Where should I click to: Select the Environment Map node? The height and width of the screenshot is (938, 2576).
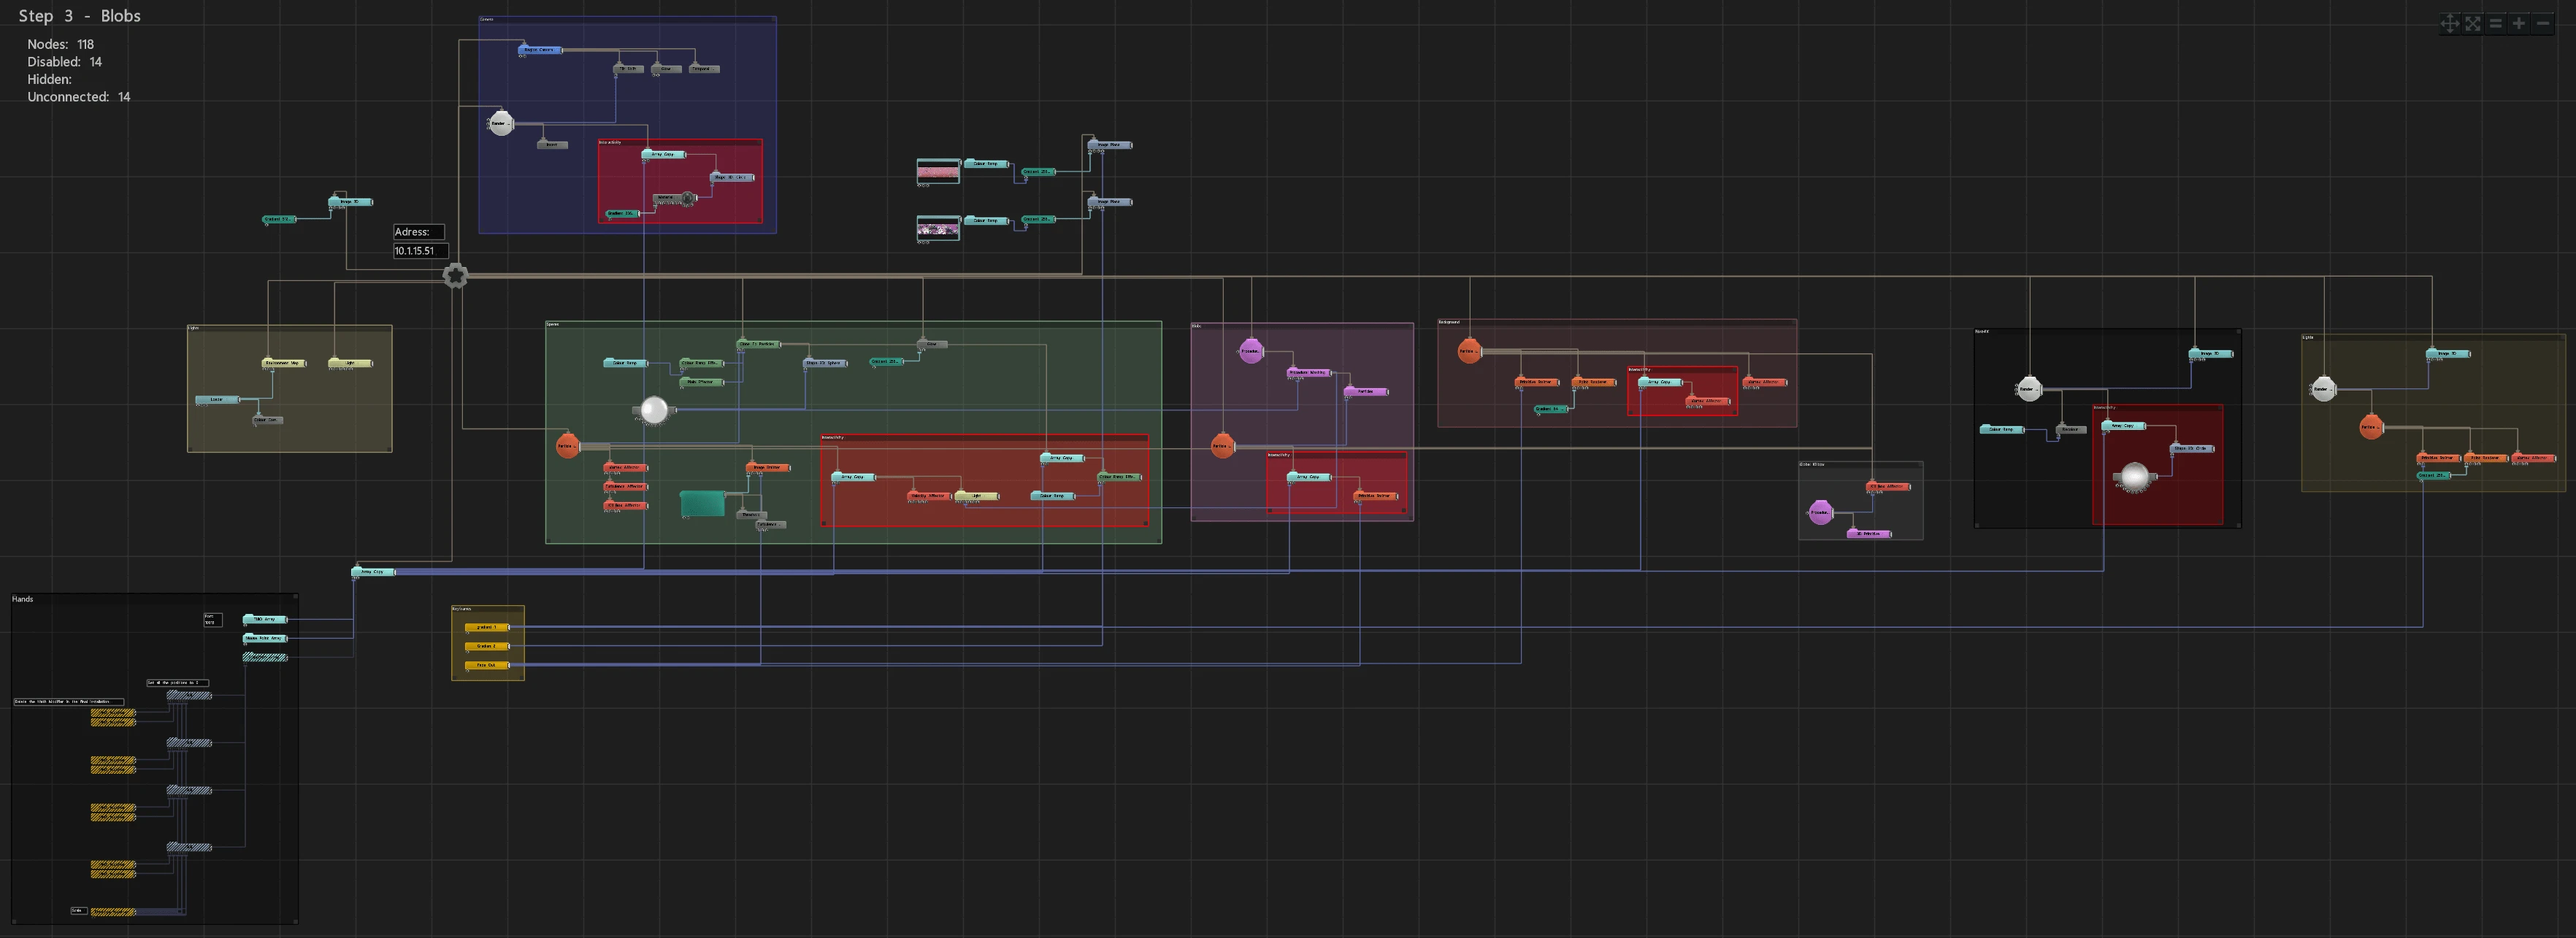coord(284,363)
